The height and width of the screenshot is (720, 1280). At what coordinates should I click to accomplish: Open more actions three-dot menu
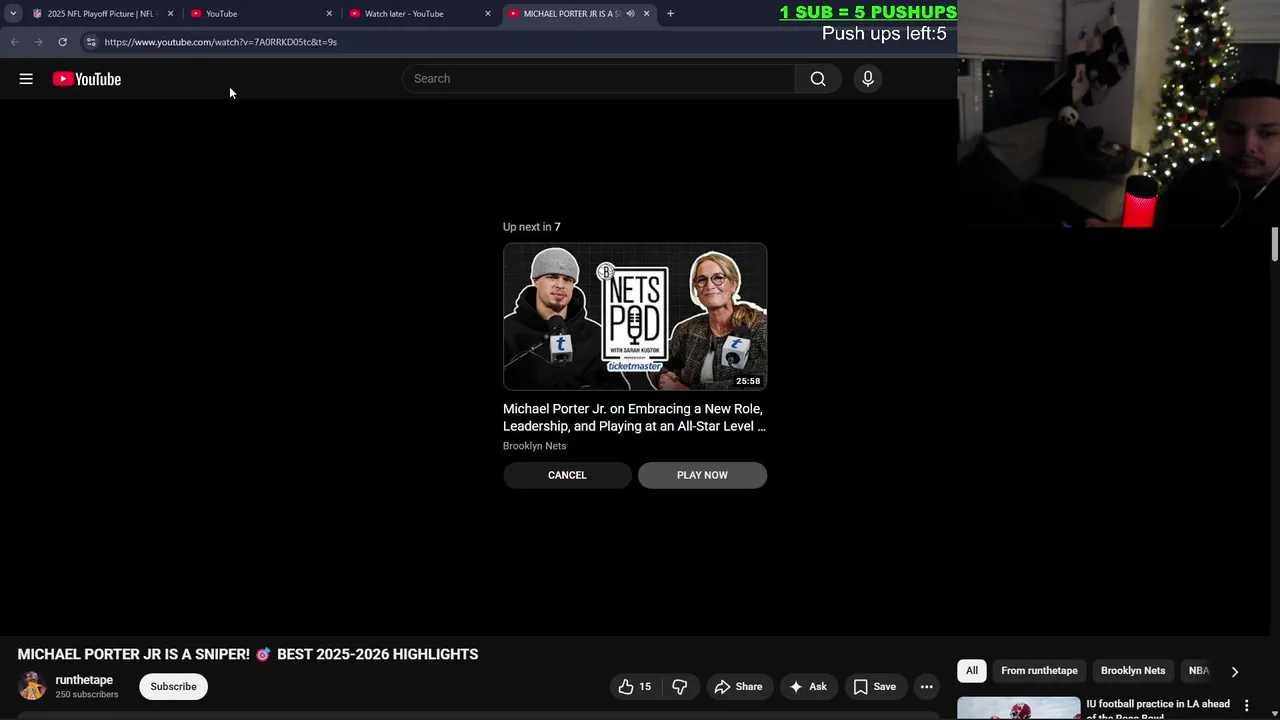click(x=927, y=687)
